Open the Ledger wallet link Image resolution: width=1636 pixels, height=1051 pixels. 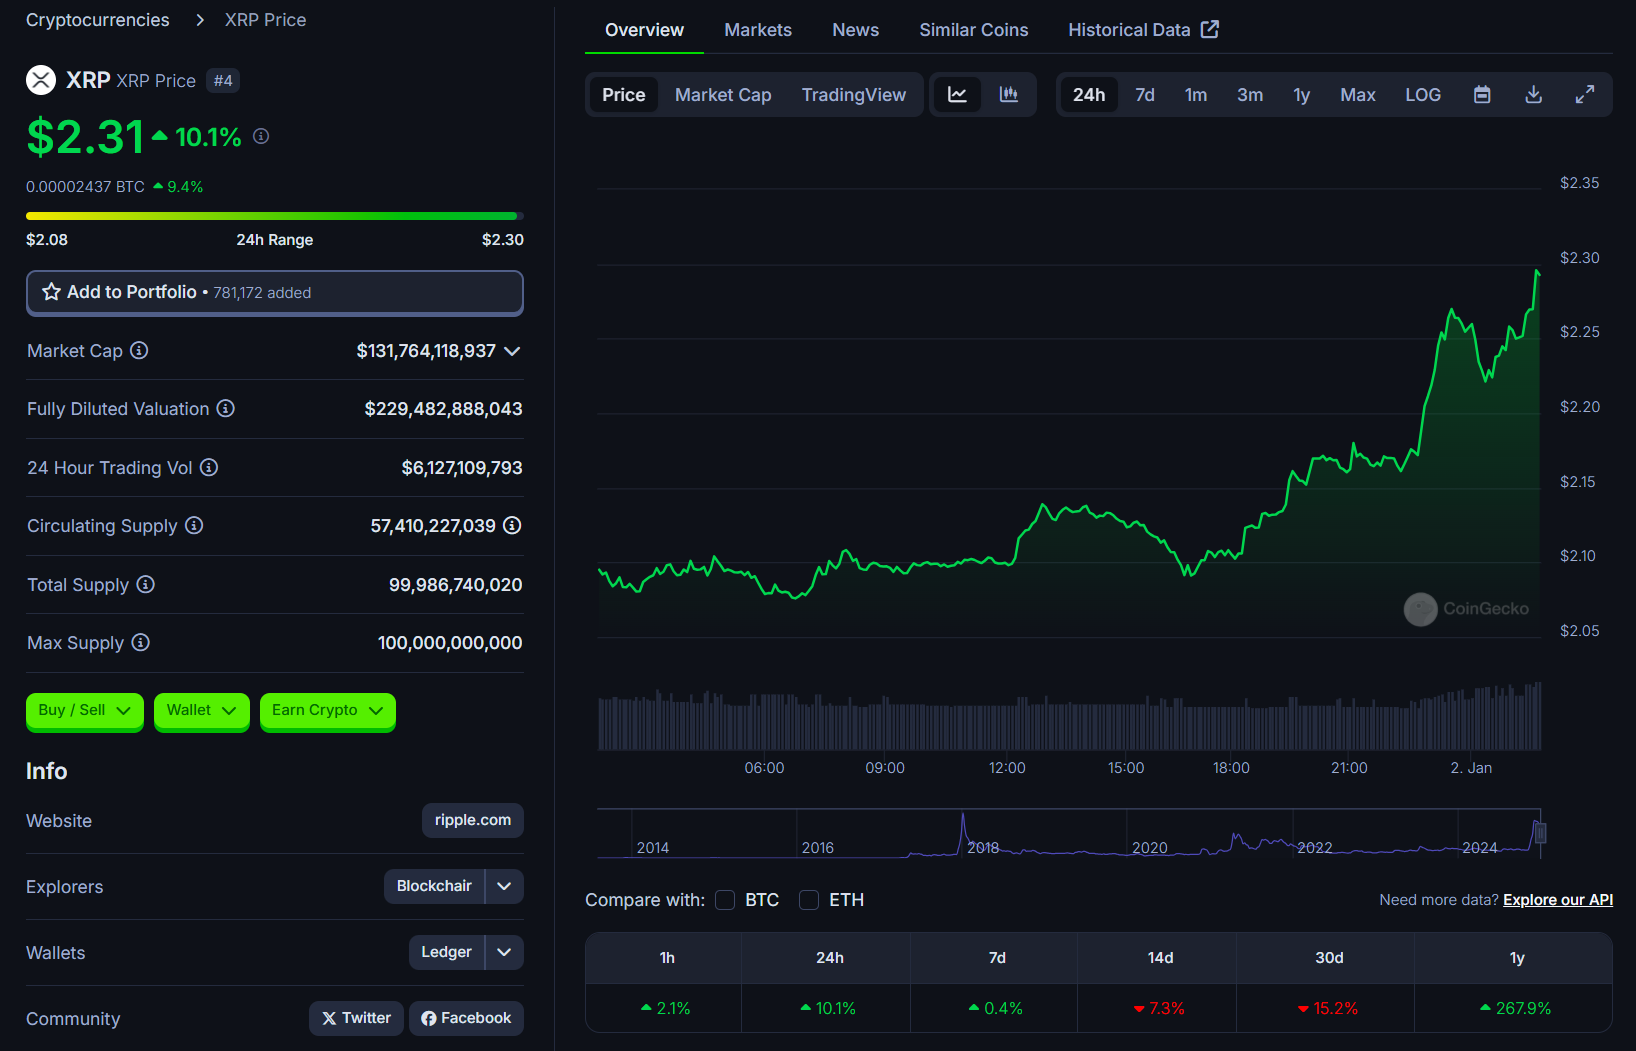(x=446, y=952)
